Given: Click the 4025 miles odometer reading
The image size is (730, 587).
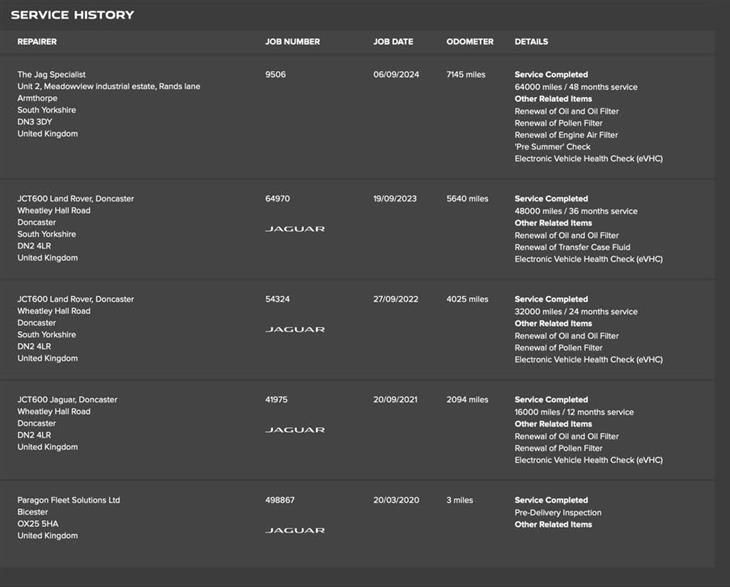Looking at the screenshot, I should (x=467, y=299).
